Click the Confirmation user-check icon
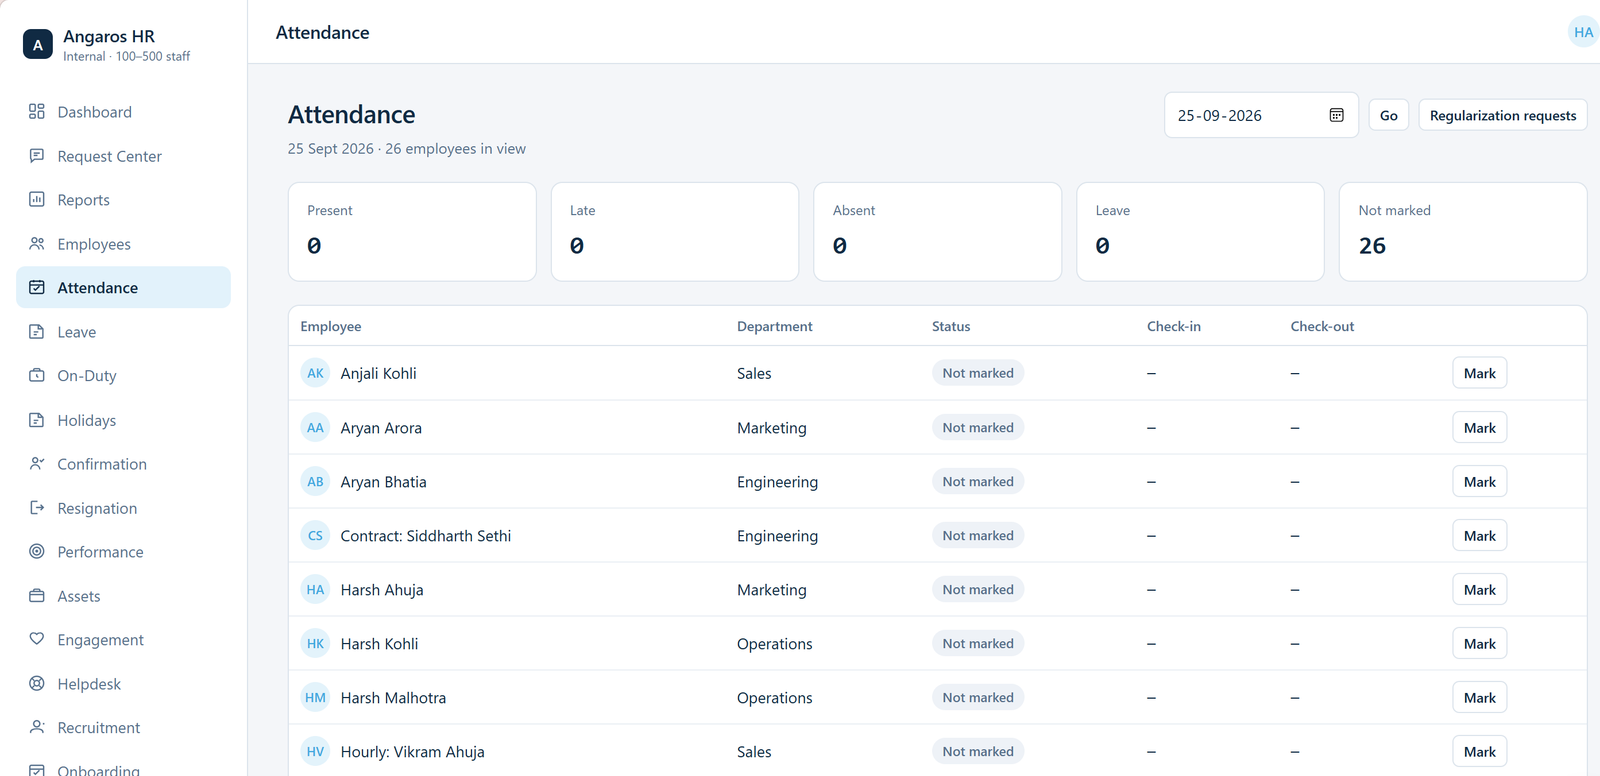This screenshot has width=1600, height=776. tap(37, 463)
